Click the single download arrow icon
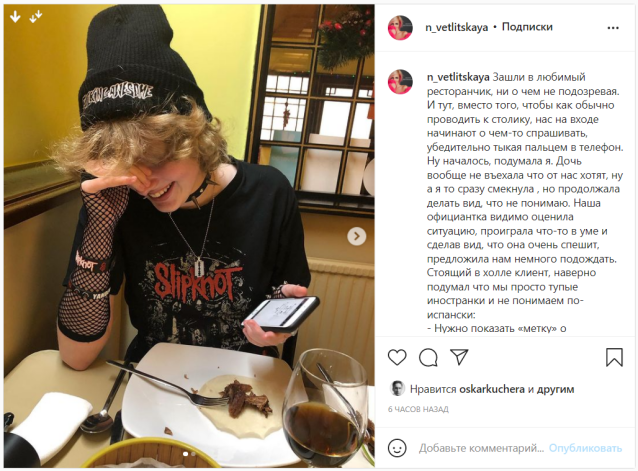Viewport: 638px width, 471px height. 15,17
